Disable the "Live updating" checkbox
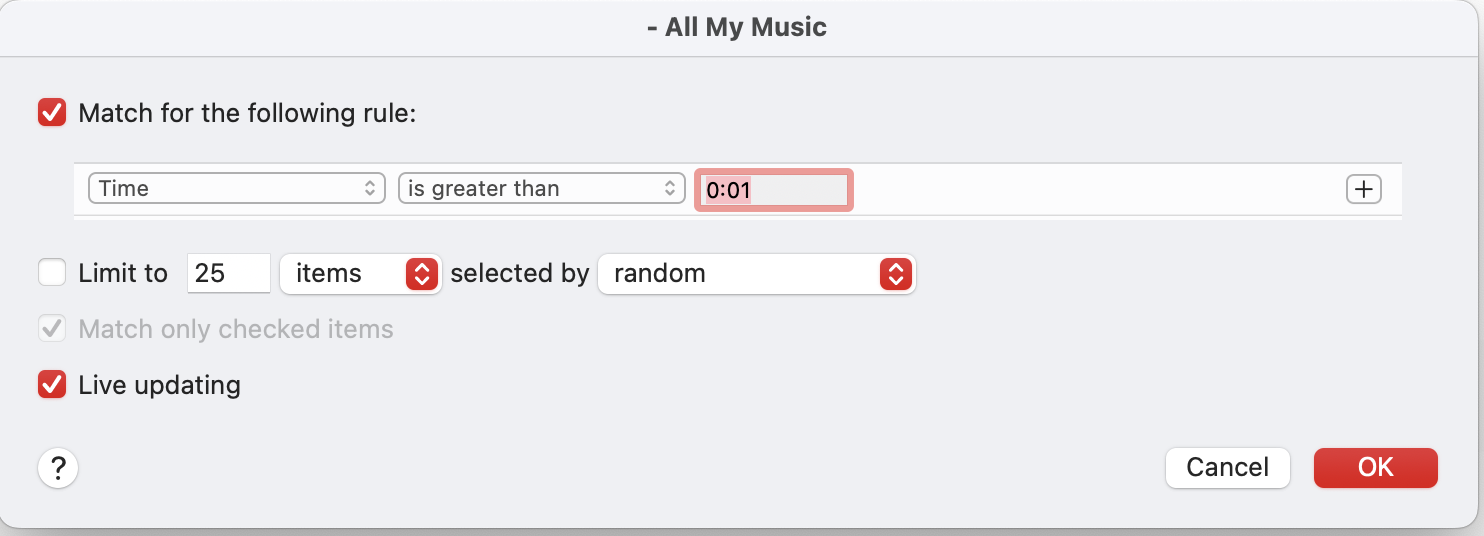This screenshot has height=536, width=1484. pyautogui.click(x=52, y=385)
